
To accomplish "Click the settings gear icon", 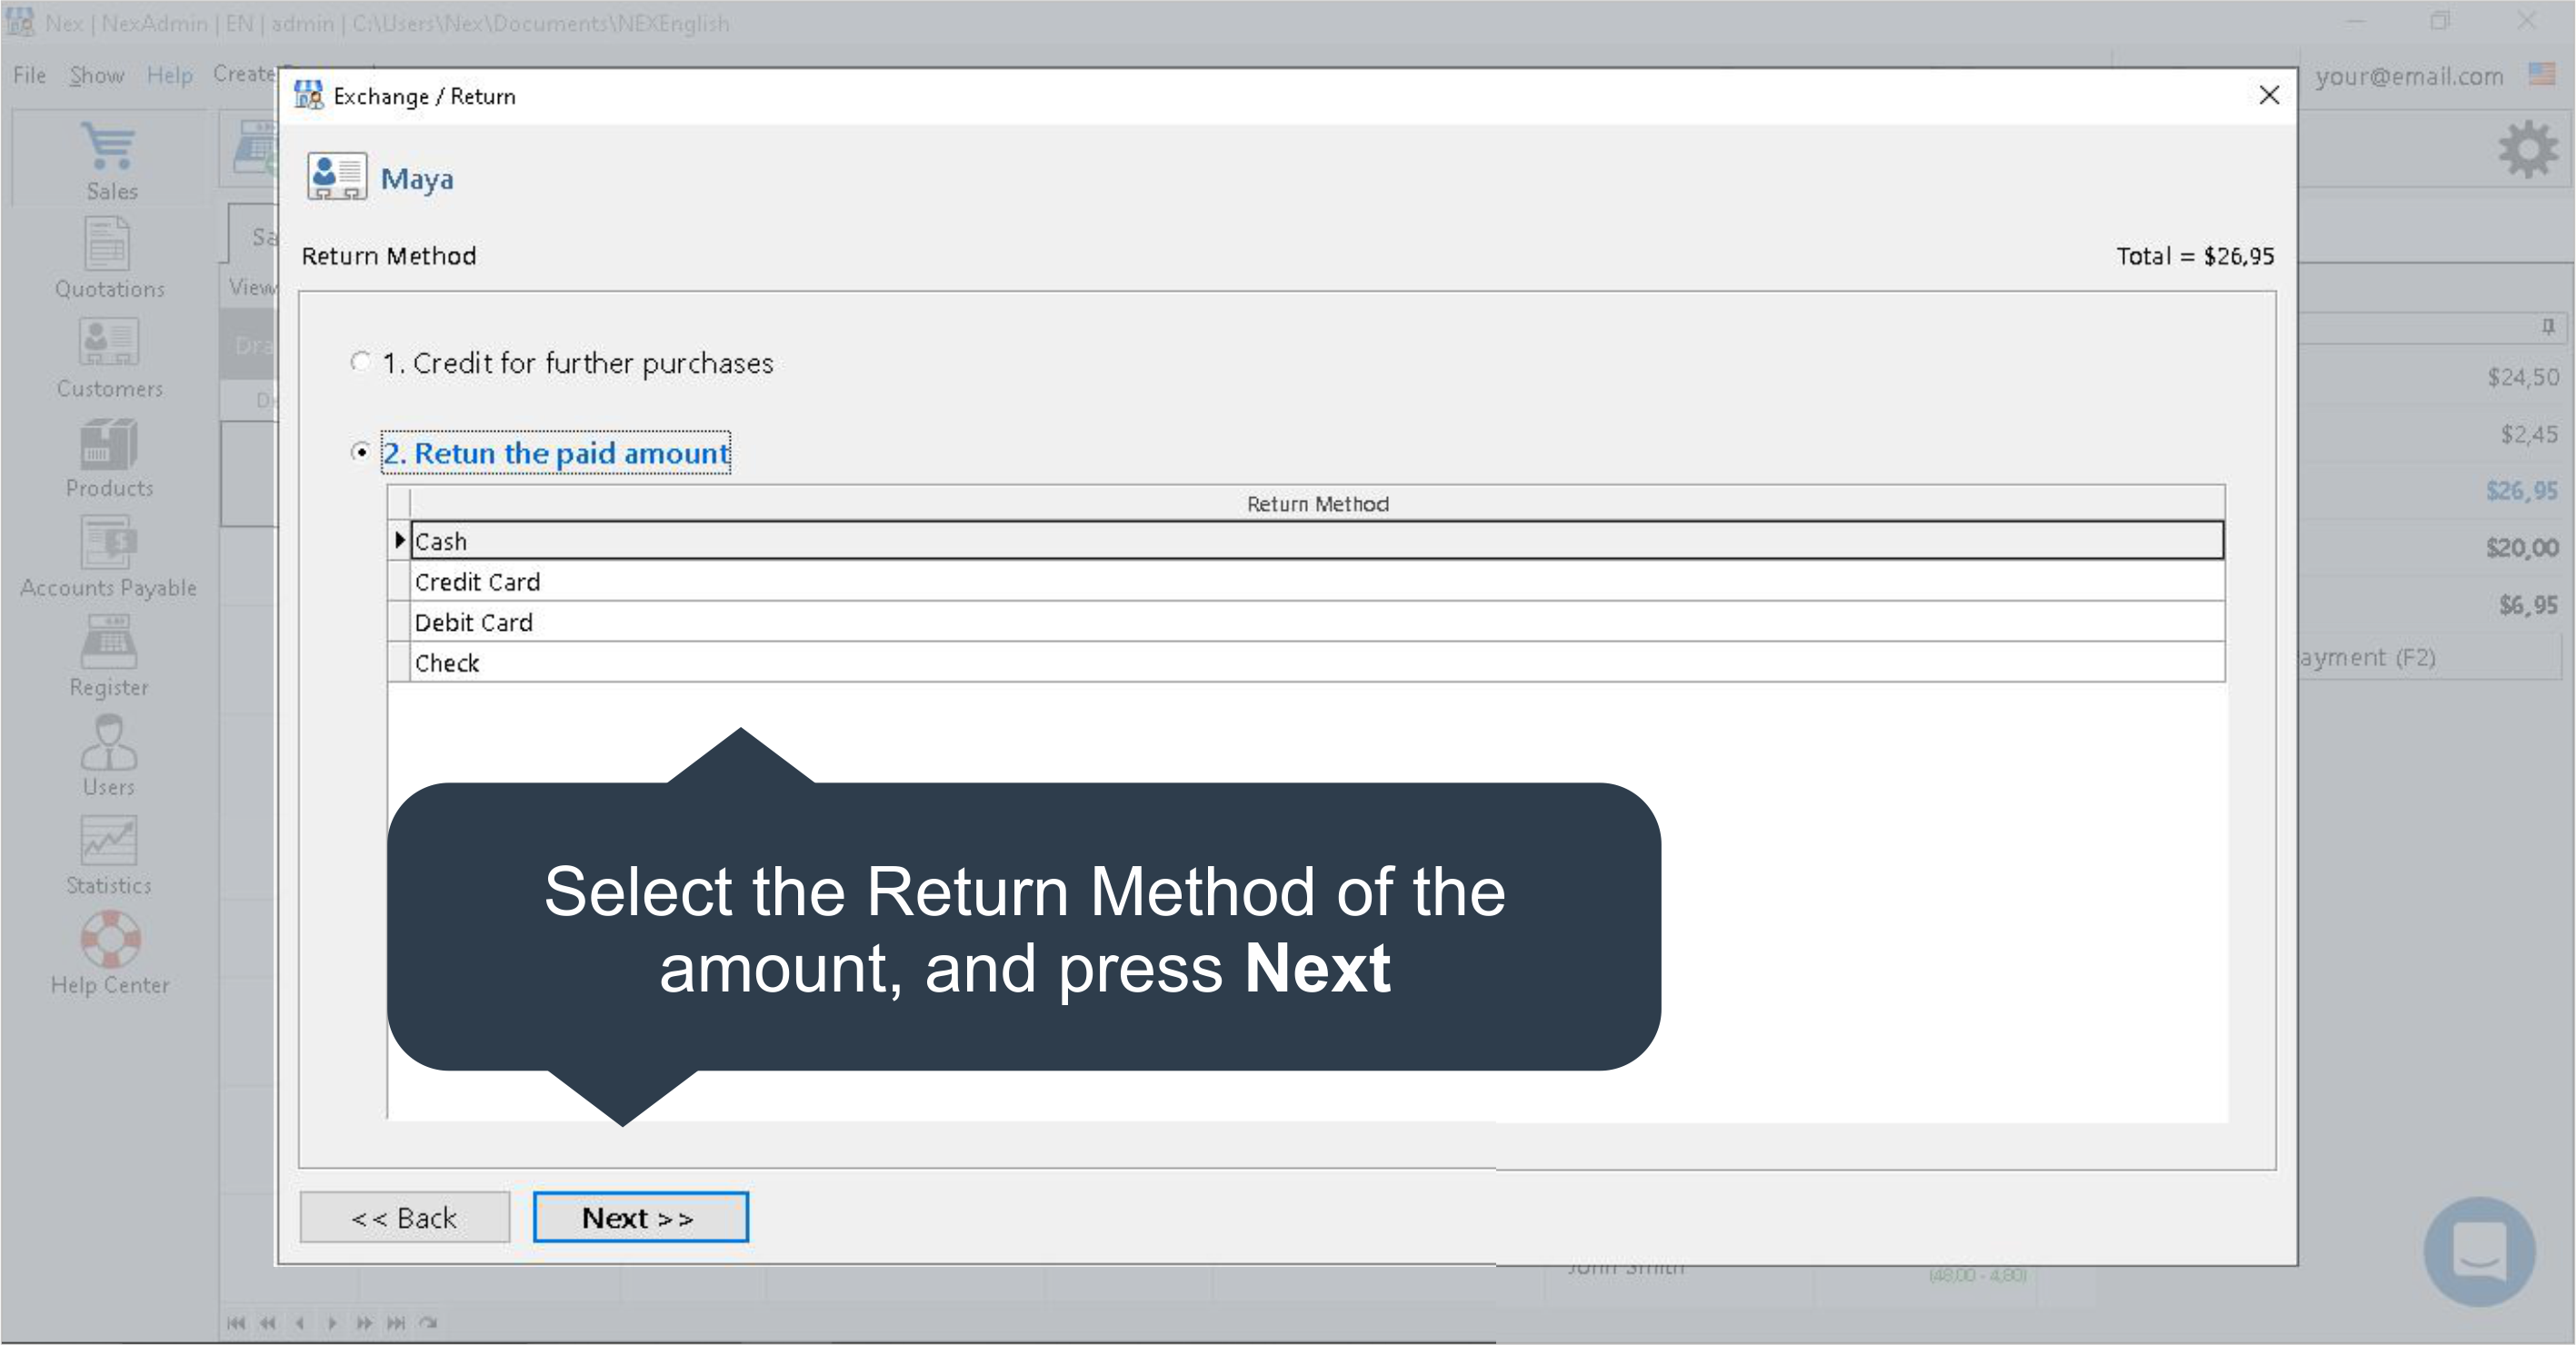I will click(x=2527, y=150).
